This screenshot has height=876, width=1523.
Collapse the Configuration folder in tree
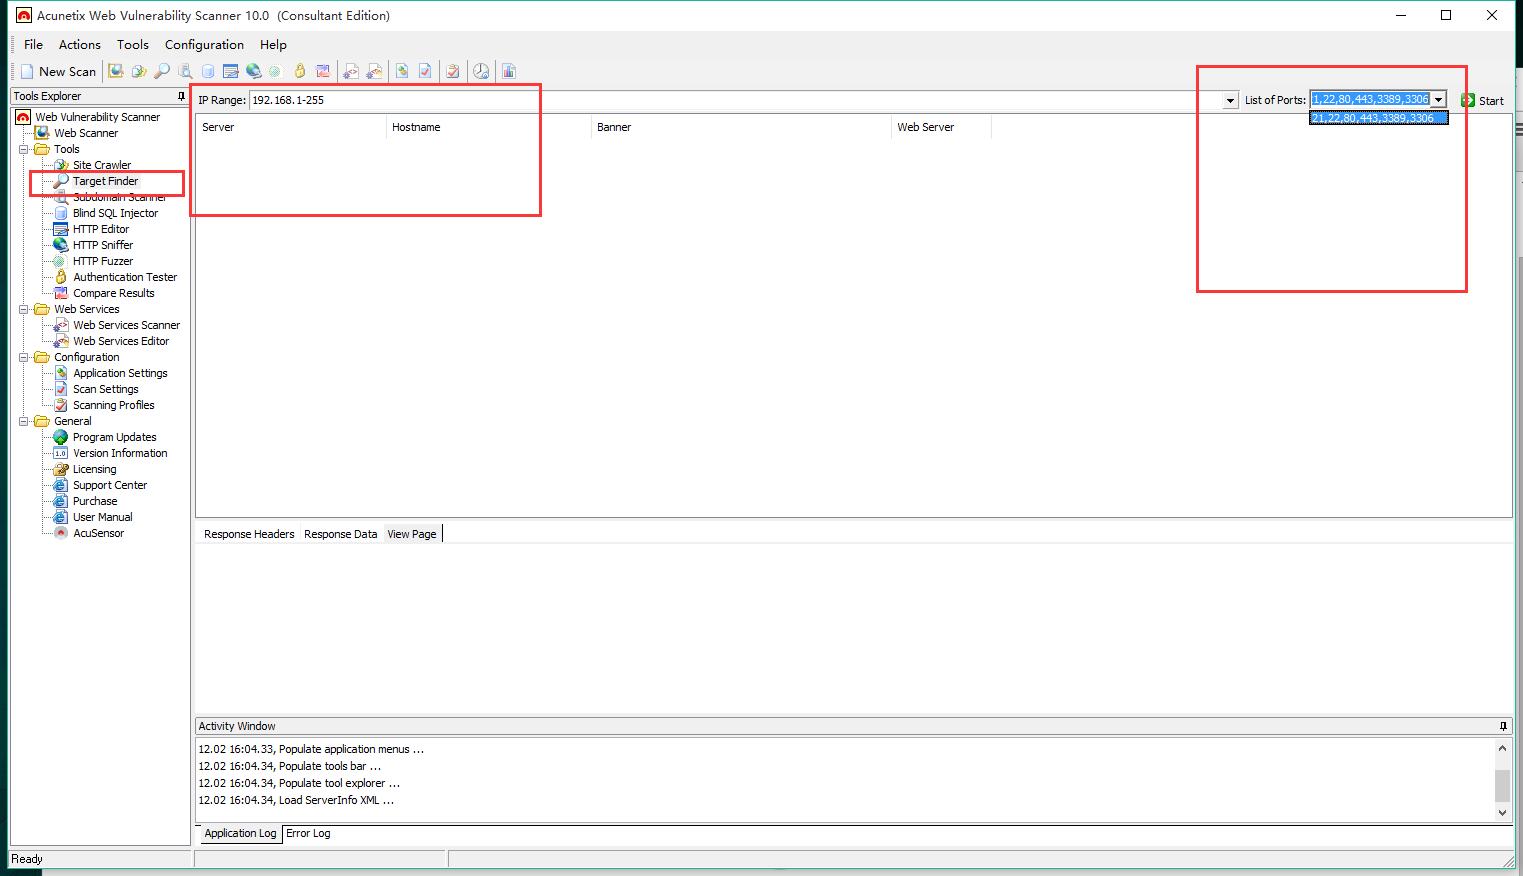[24, 357]
